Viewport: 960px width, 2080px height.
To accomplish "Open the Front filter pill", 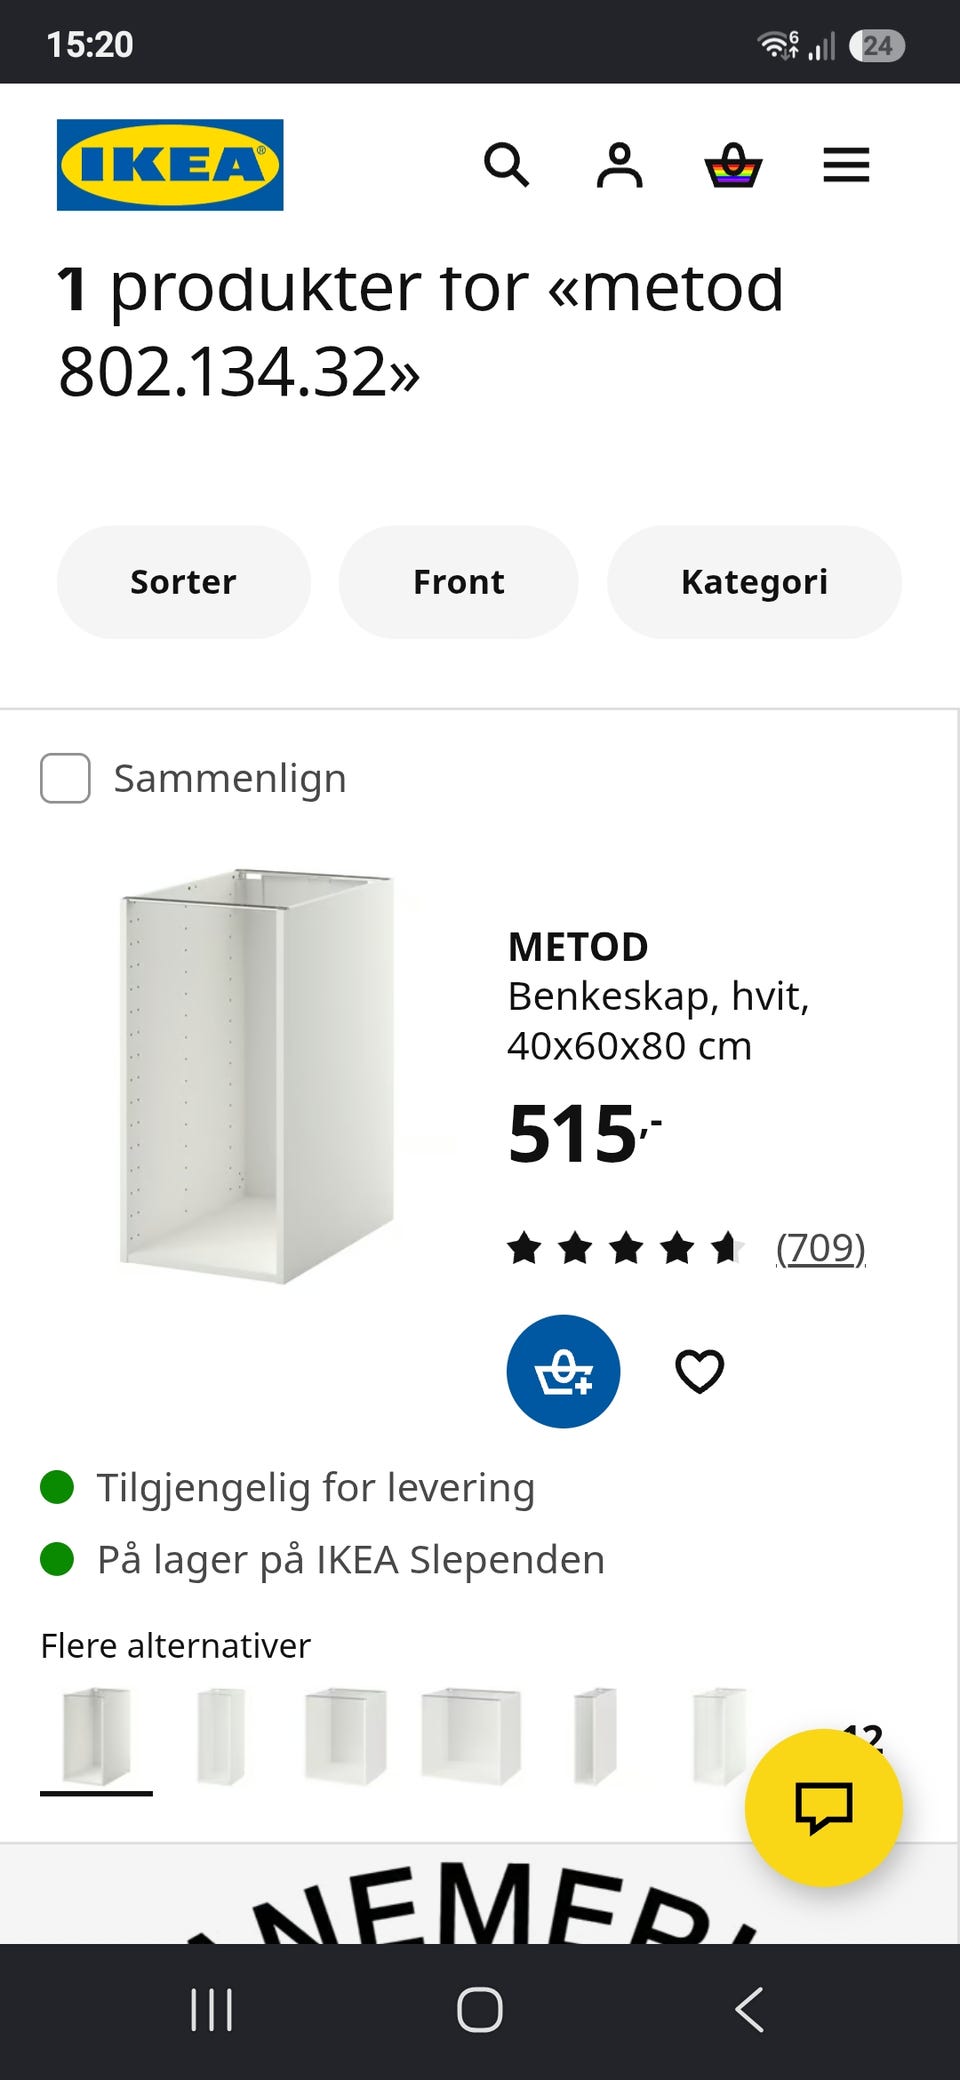I will click(x=458, y=582).
